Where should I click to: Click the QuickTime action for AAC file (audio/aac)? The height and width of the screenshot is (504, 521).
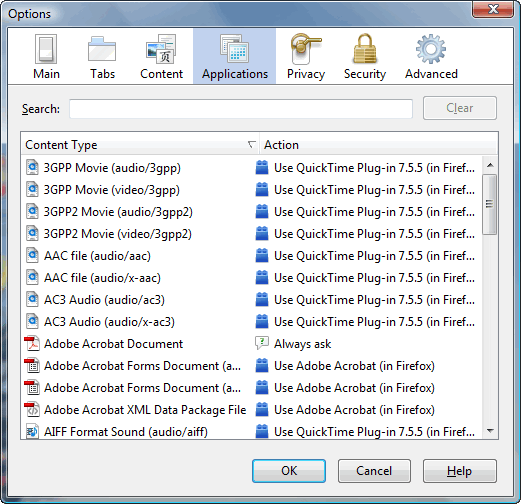pyautogui.click(x=374, y=256)
